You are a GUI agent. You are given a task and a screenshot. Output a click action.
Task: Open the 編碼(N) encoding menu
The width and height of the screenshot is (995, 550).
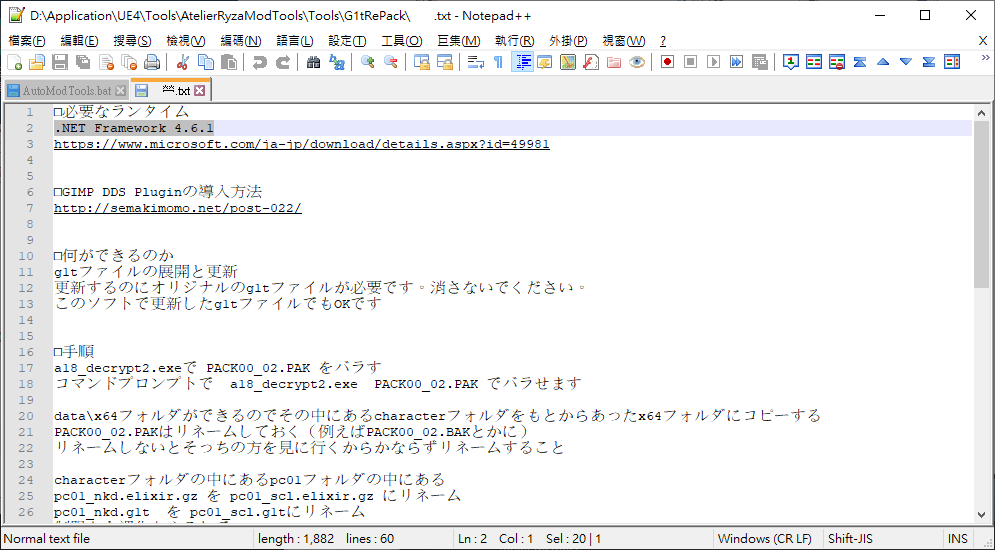(241, 41)
